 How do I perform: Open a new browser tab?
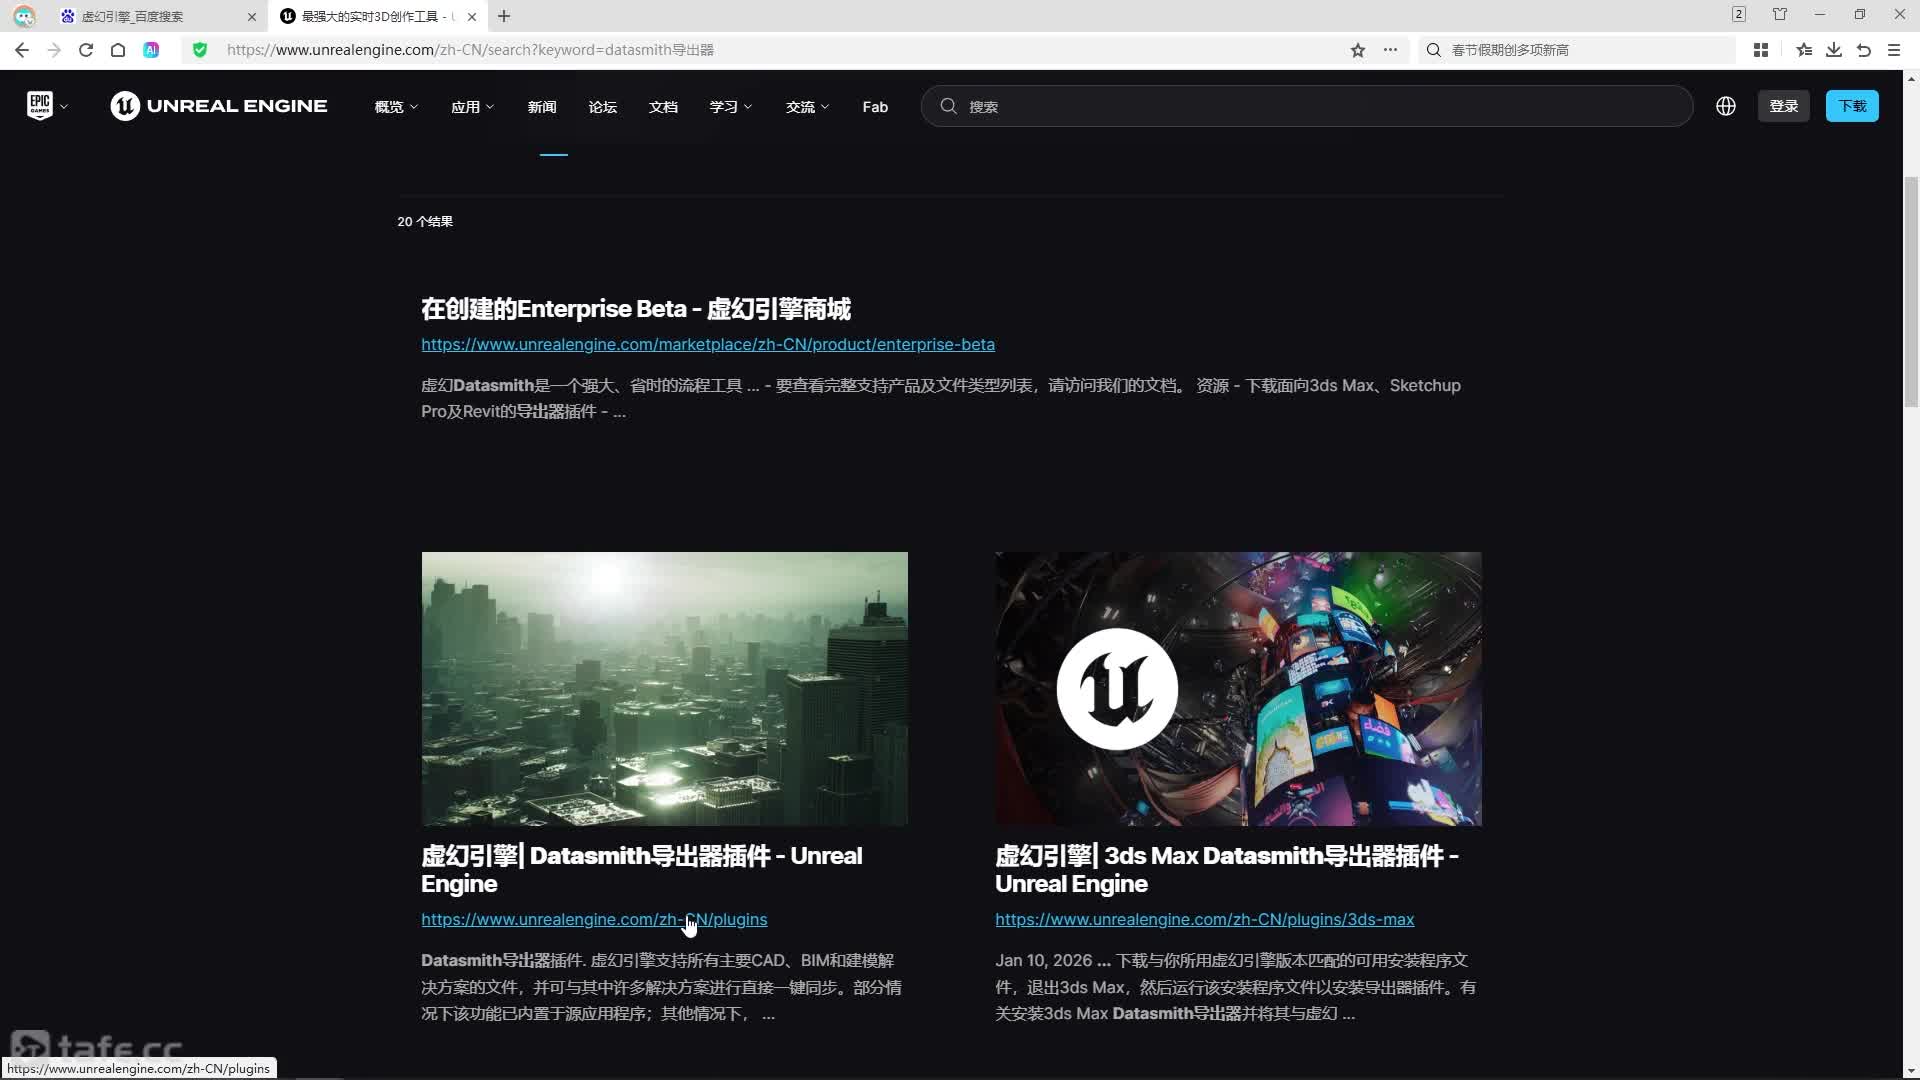click(504, 16)
